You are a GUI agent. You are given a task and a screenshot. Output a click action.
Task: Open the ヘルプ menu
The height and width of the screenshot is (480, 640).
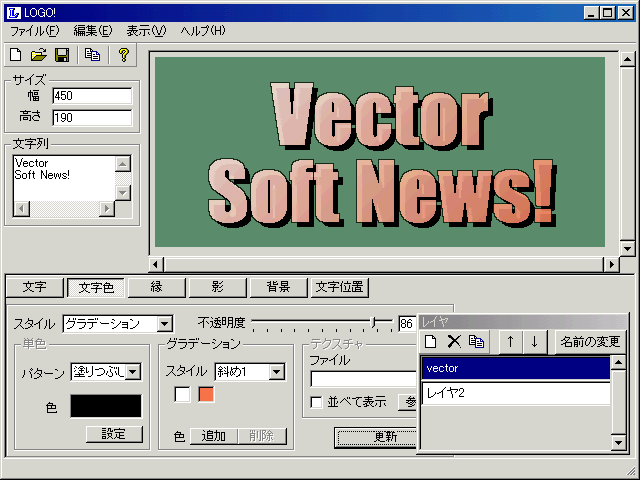203,31
